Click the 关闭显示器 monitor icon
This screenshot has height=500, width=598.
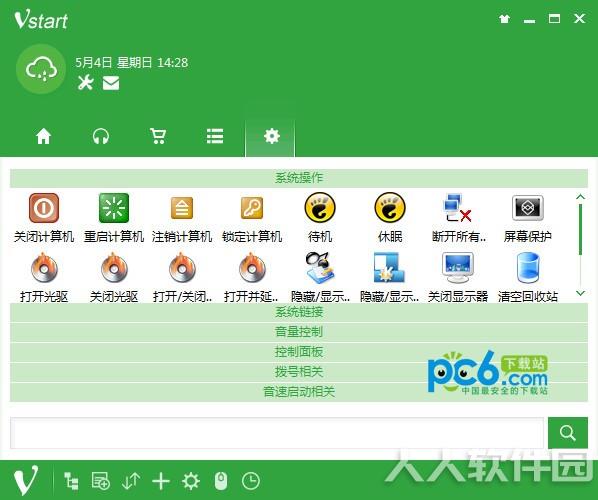point(458,268)
